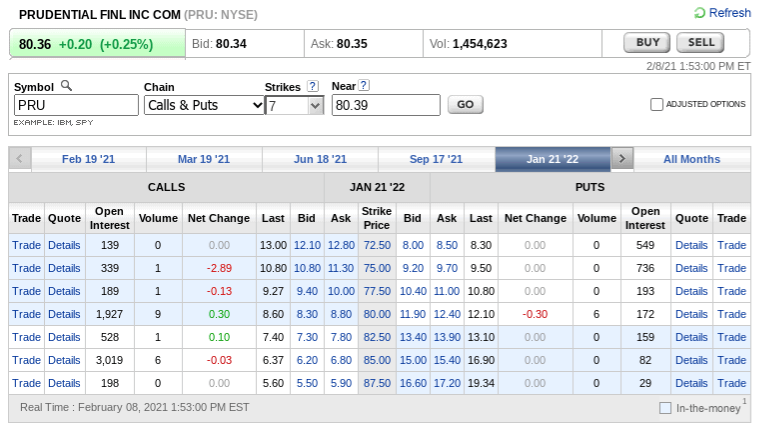Toggle the In-the-money checkbox
Viewport: 757px width, 426px height.
click(x=665, y=408)
